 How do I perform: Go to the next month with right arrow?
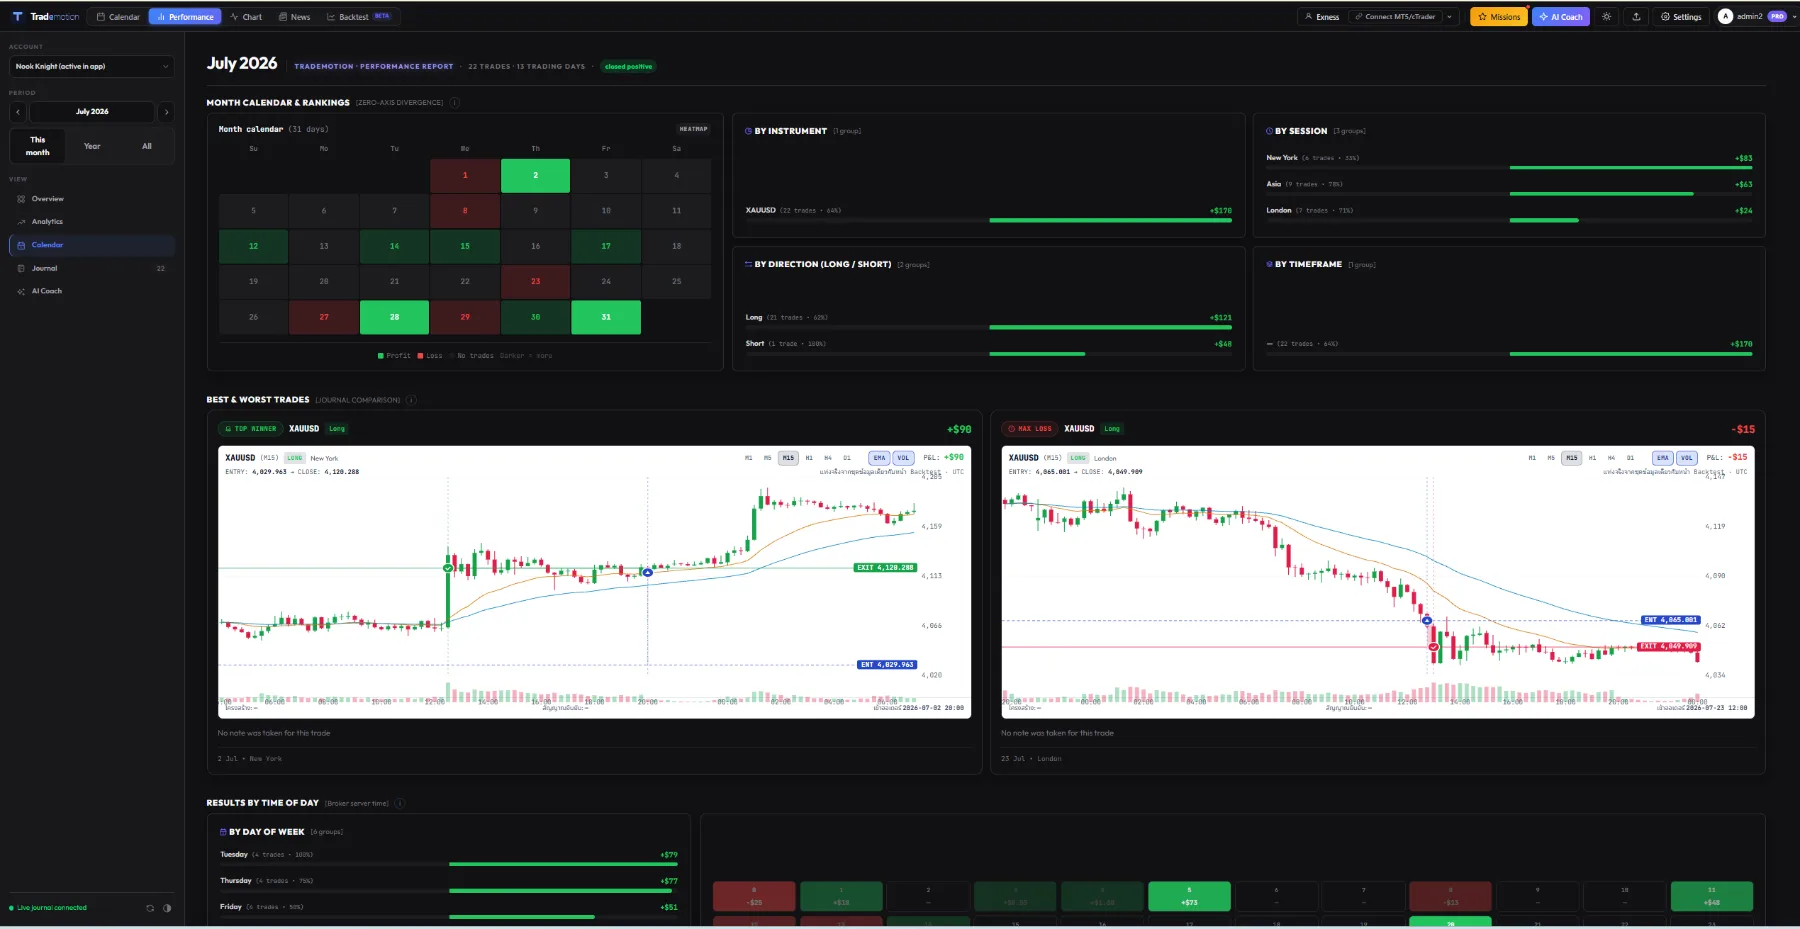tap(166, 112)
